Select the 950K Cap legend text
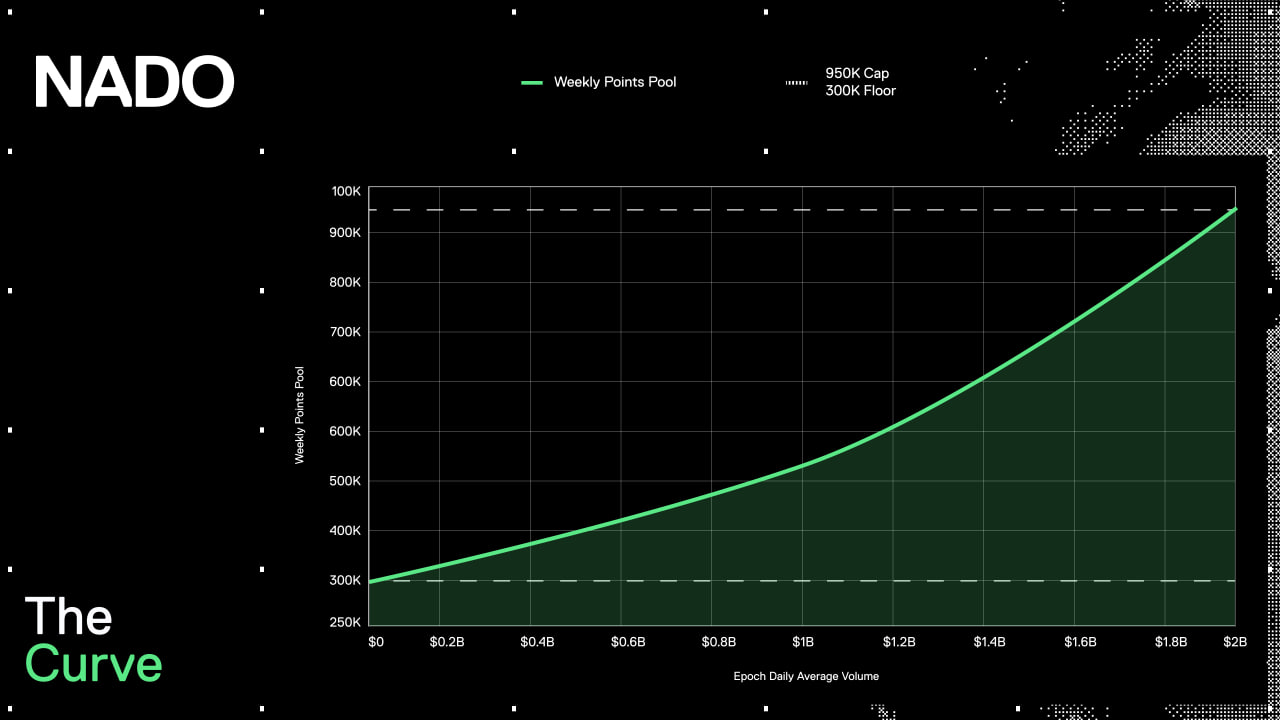 coord(857,73)
